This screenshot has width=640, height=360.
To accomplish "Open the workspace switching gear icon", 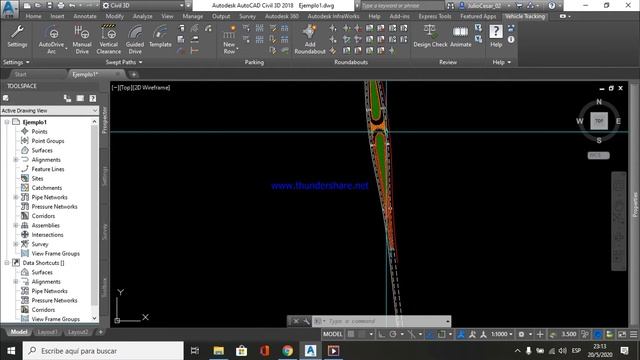I will [x=521, y=334].
